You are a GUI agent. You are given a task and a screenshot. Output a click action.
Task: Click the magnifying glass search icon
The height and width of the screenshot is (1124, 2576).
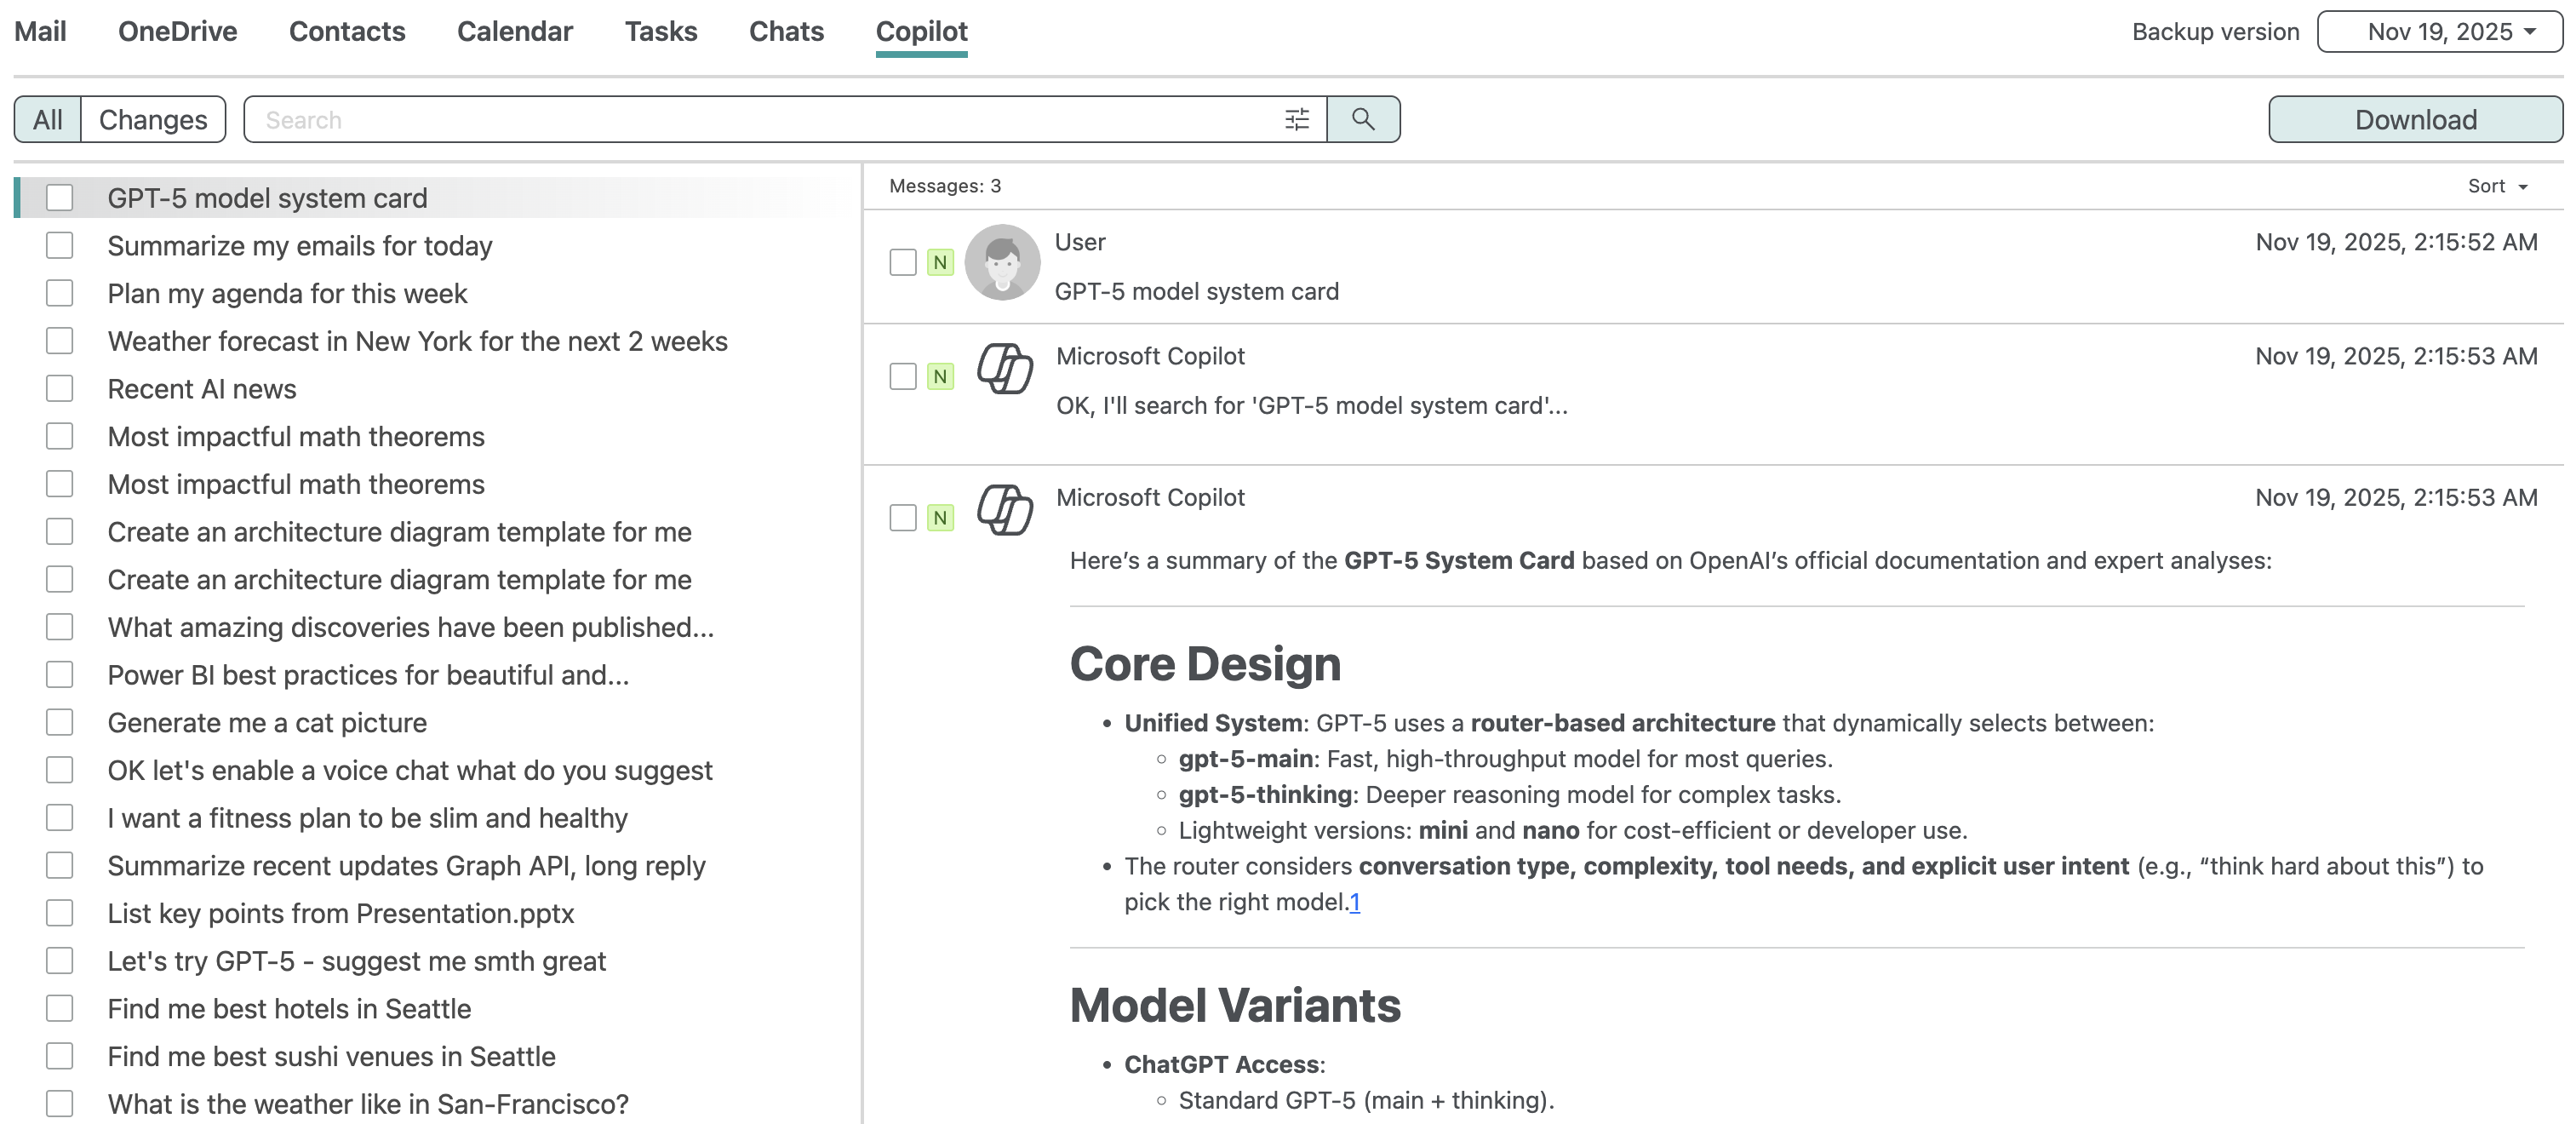pos(1362,120)
